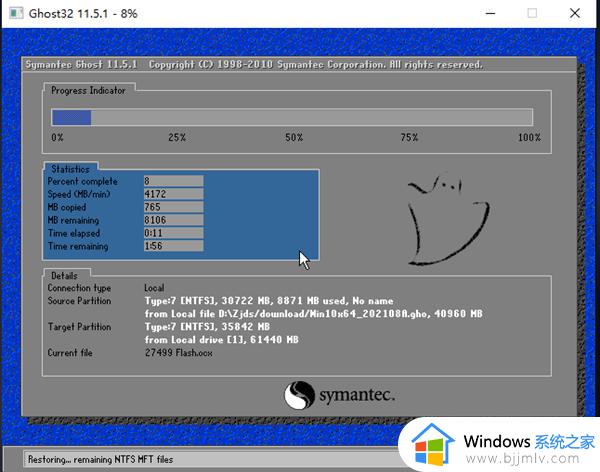This screenshot has width=600, height=472.
Task: Close the Ghost32 window
Action: coord(575,13)
